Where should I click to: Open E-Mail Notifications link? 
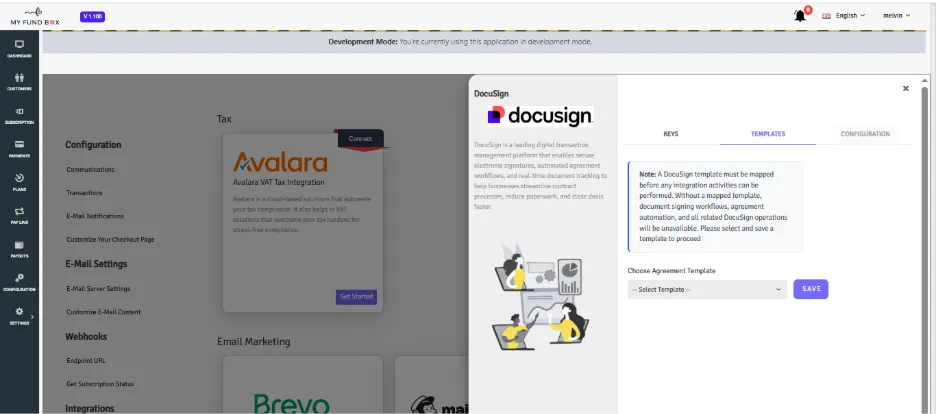pos(95,216)
